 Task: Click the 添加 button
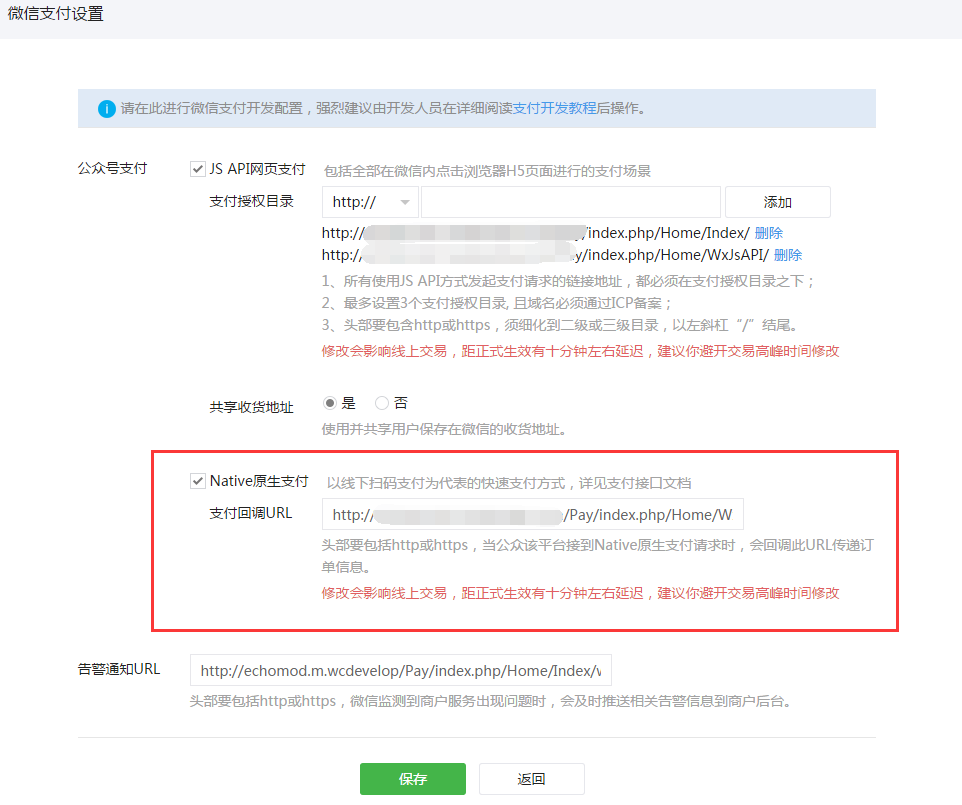point(777,202)
